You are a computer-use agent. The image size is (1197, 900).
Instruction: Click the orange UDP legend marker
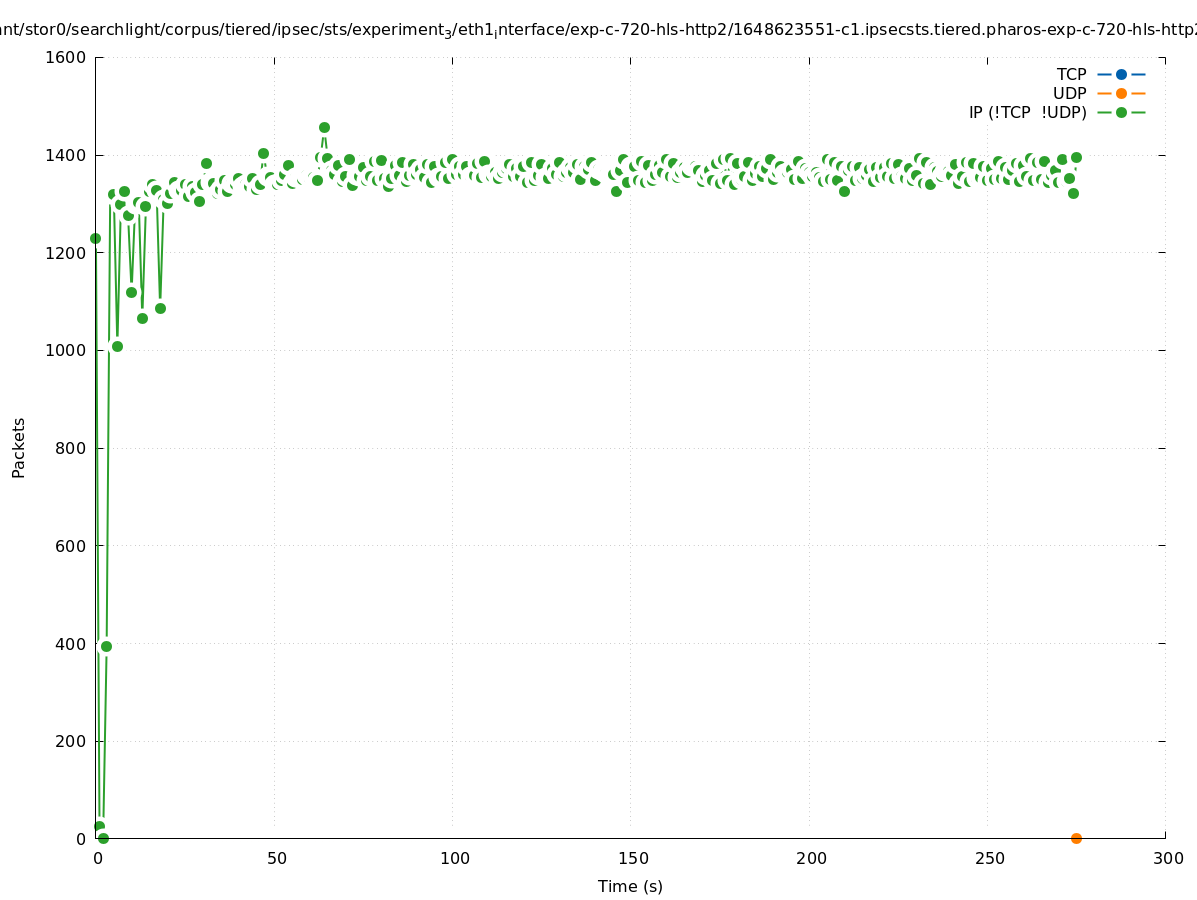pyautogui.click(x=1121, y=93)
